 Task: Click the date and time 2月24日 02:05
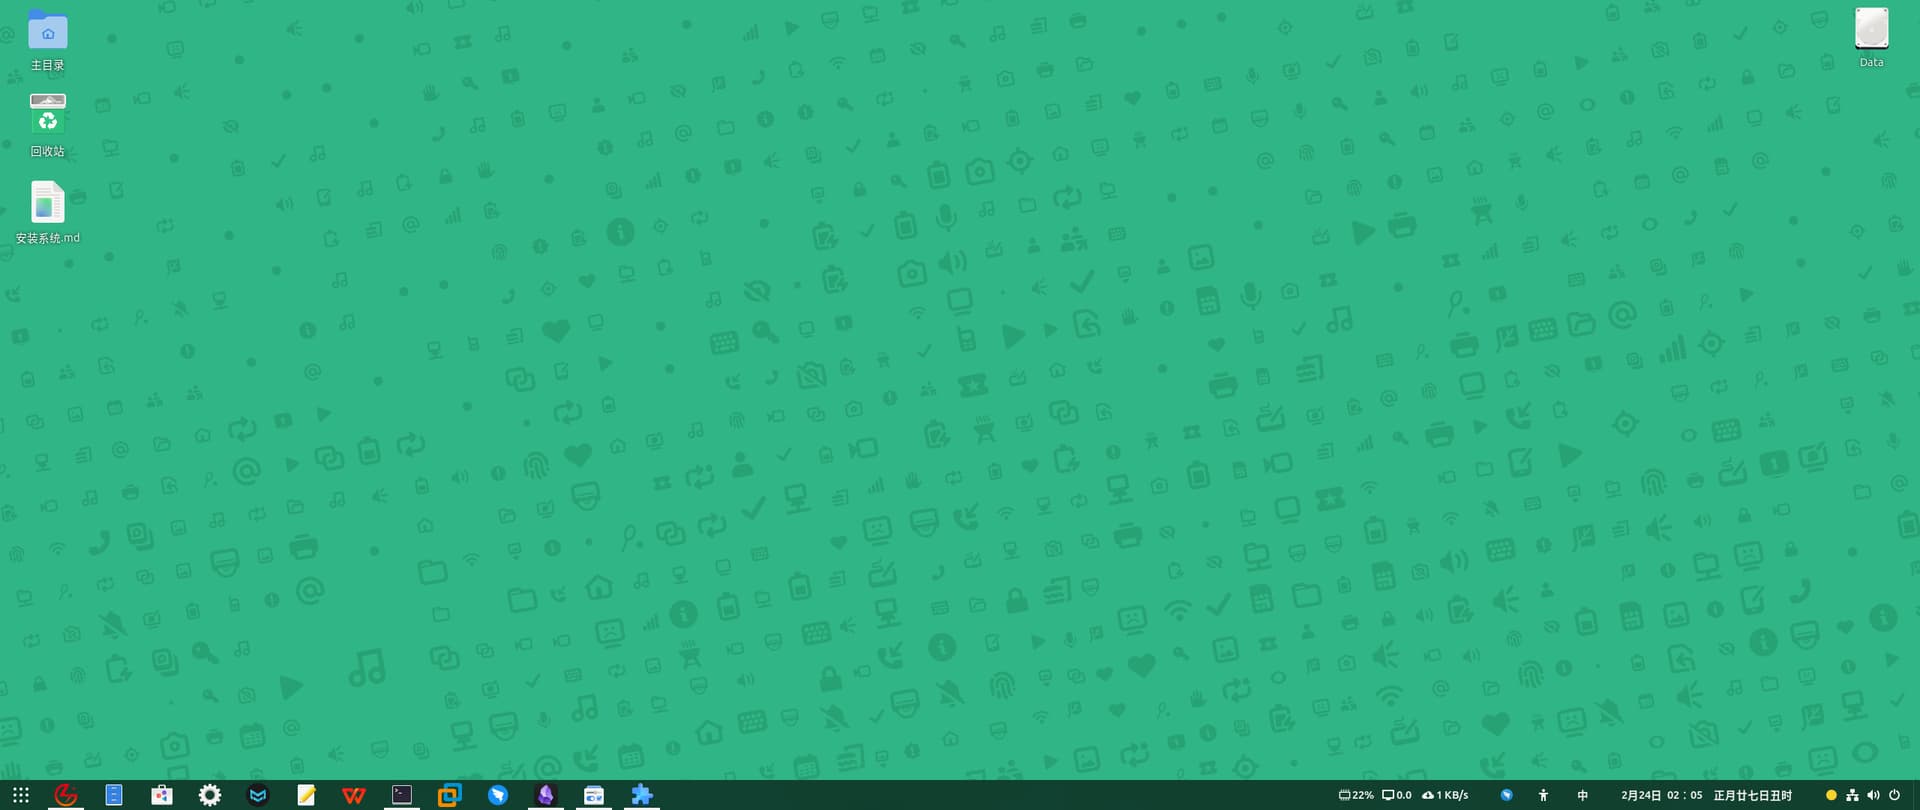click(1661, 795)
